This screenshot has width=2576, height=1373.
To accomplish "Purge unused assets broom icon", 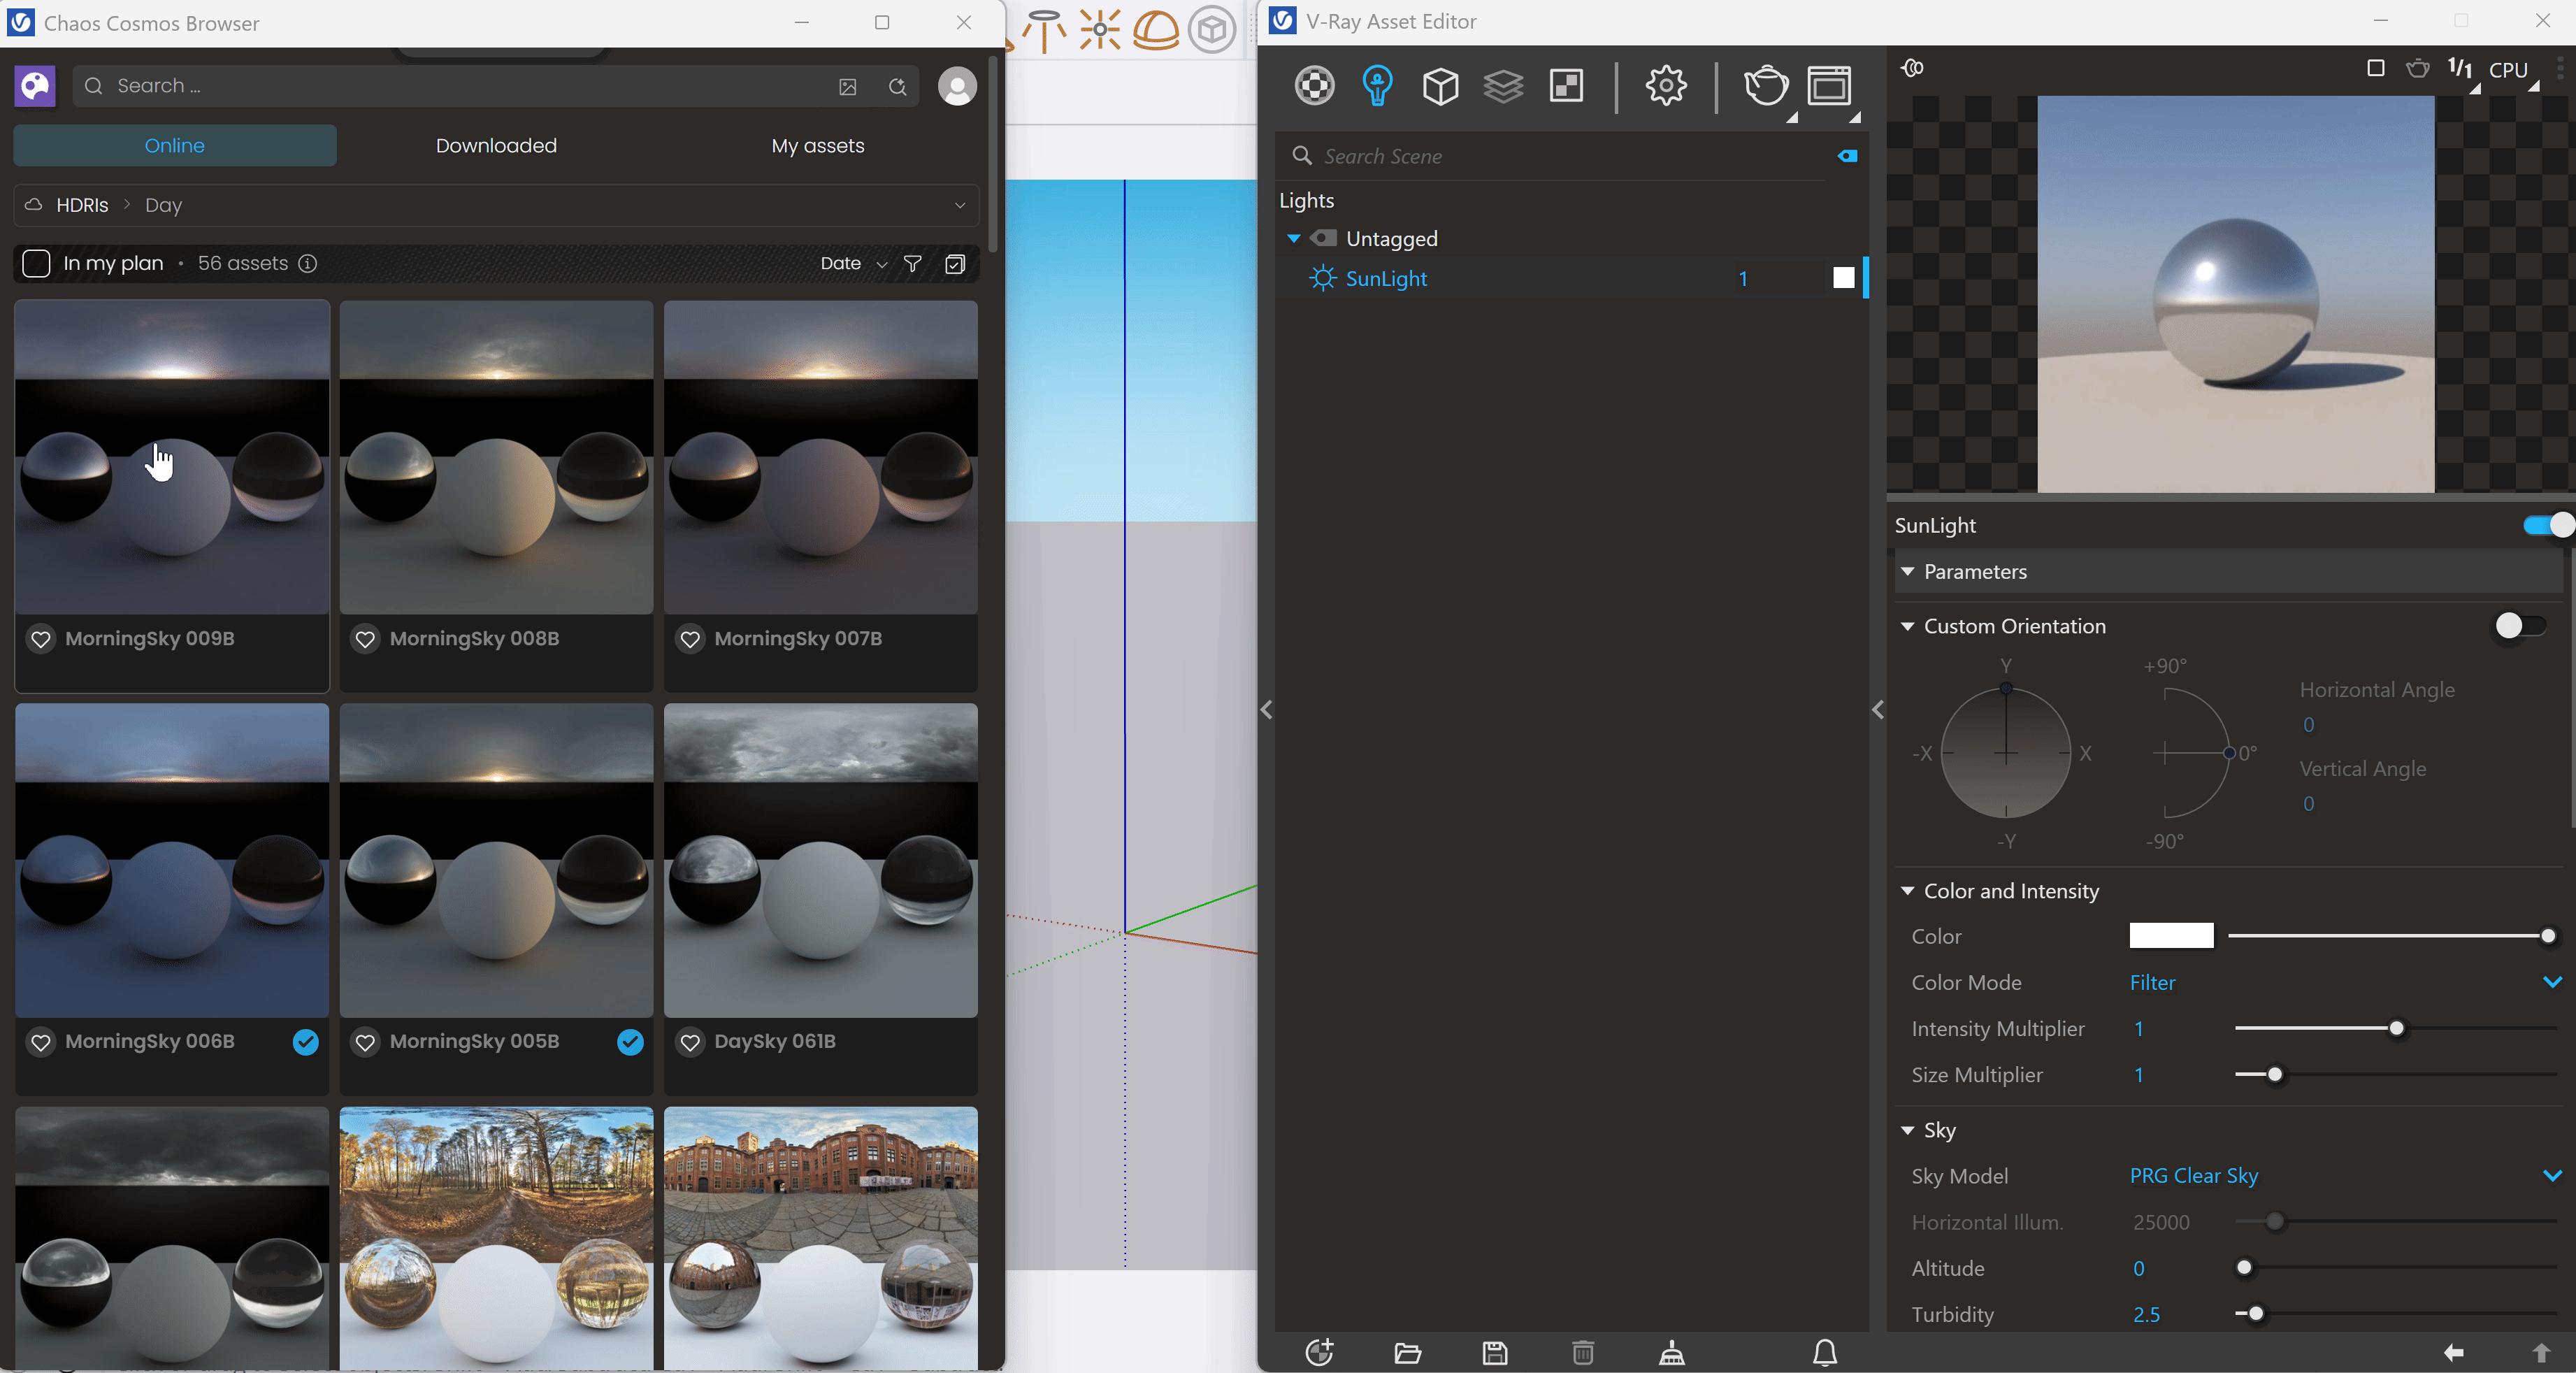I will tap(1671, 1353).
